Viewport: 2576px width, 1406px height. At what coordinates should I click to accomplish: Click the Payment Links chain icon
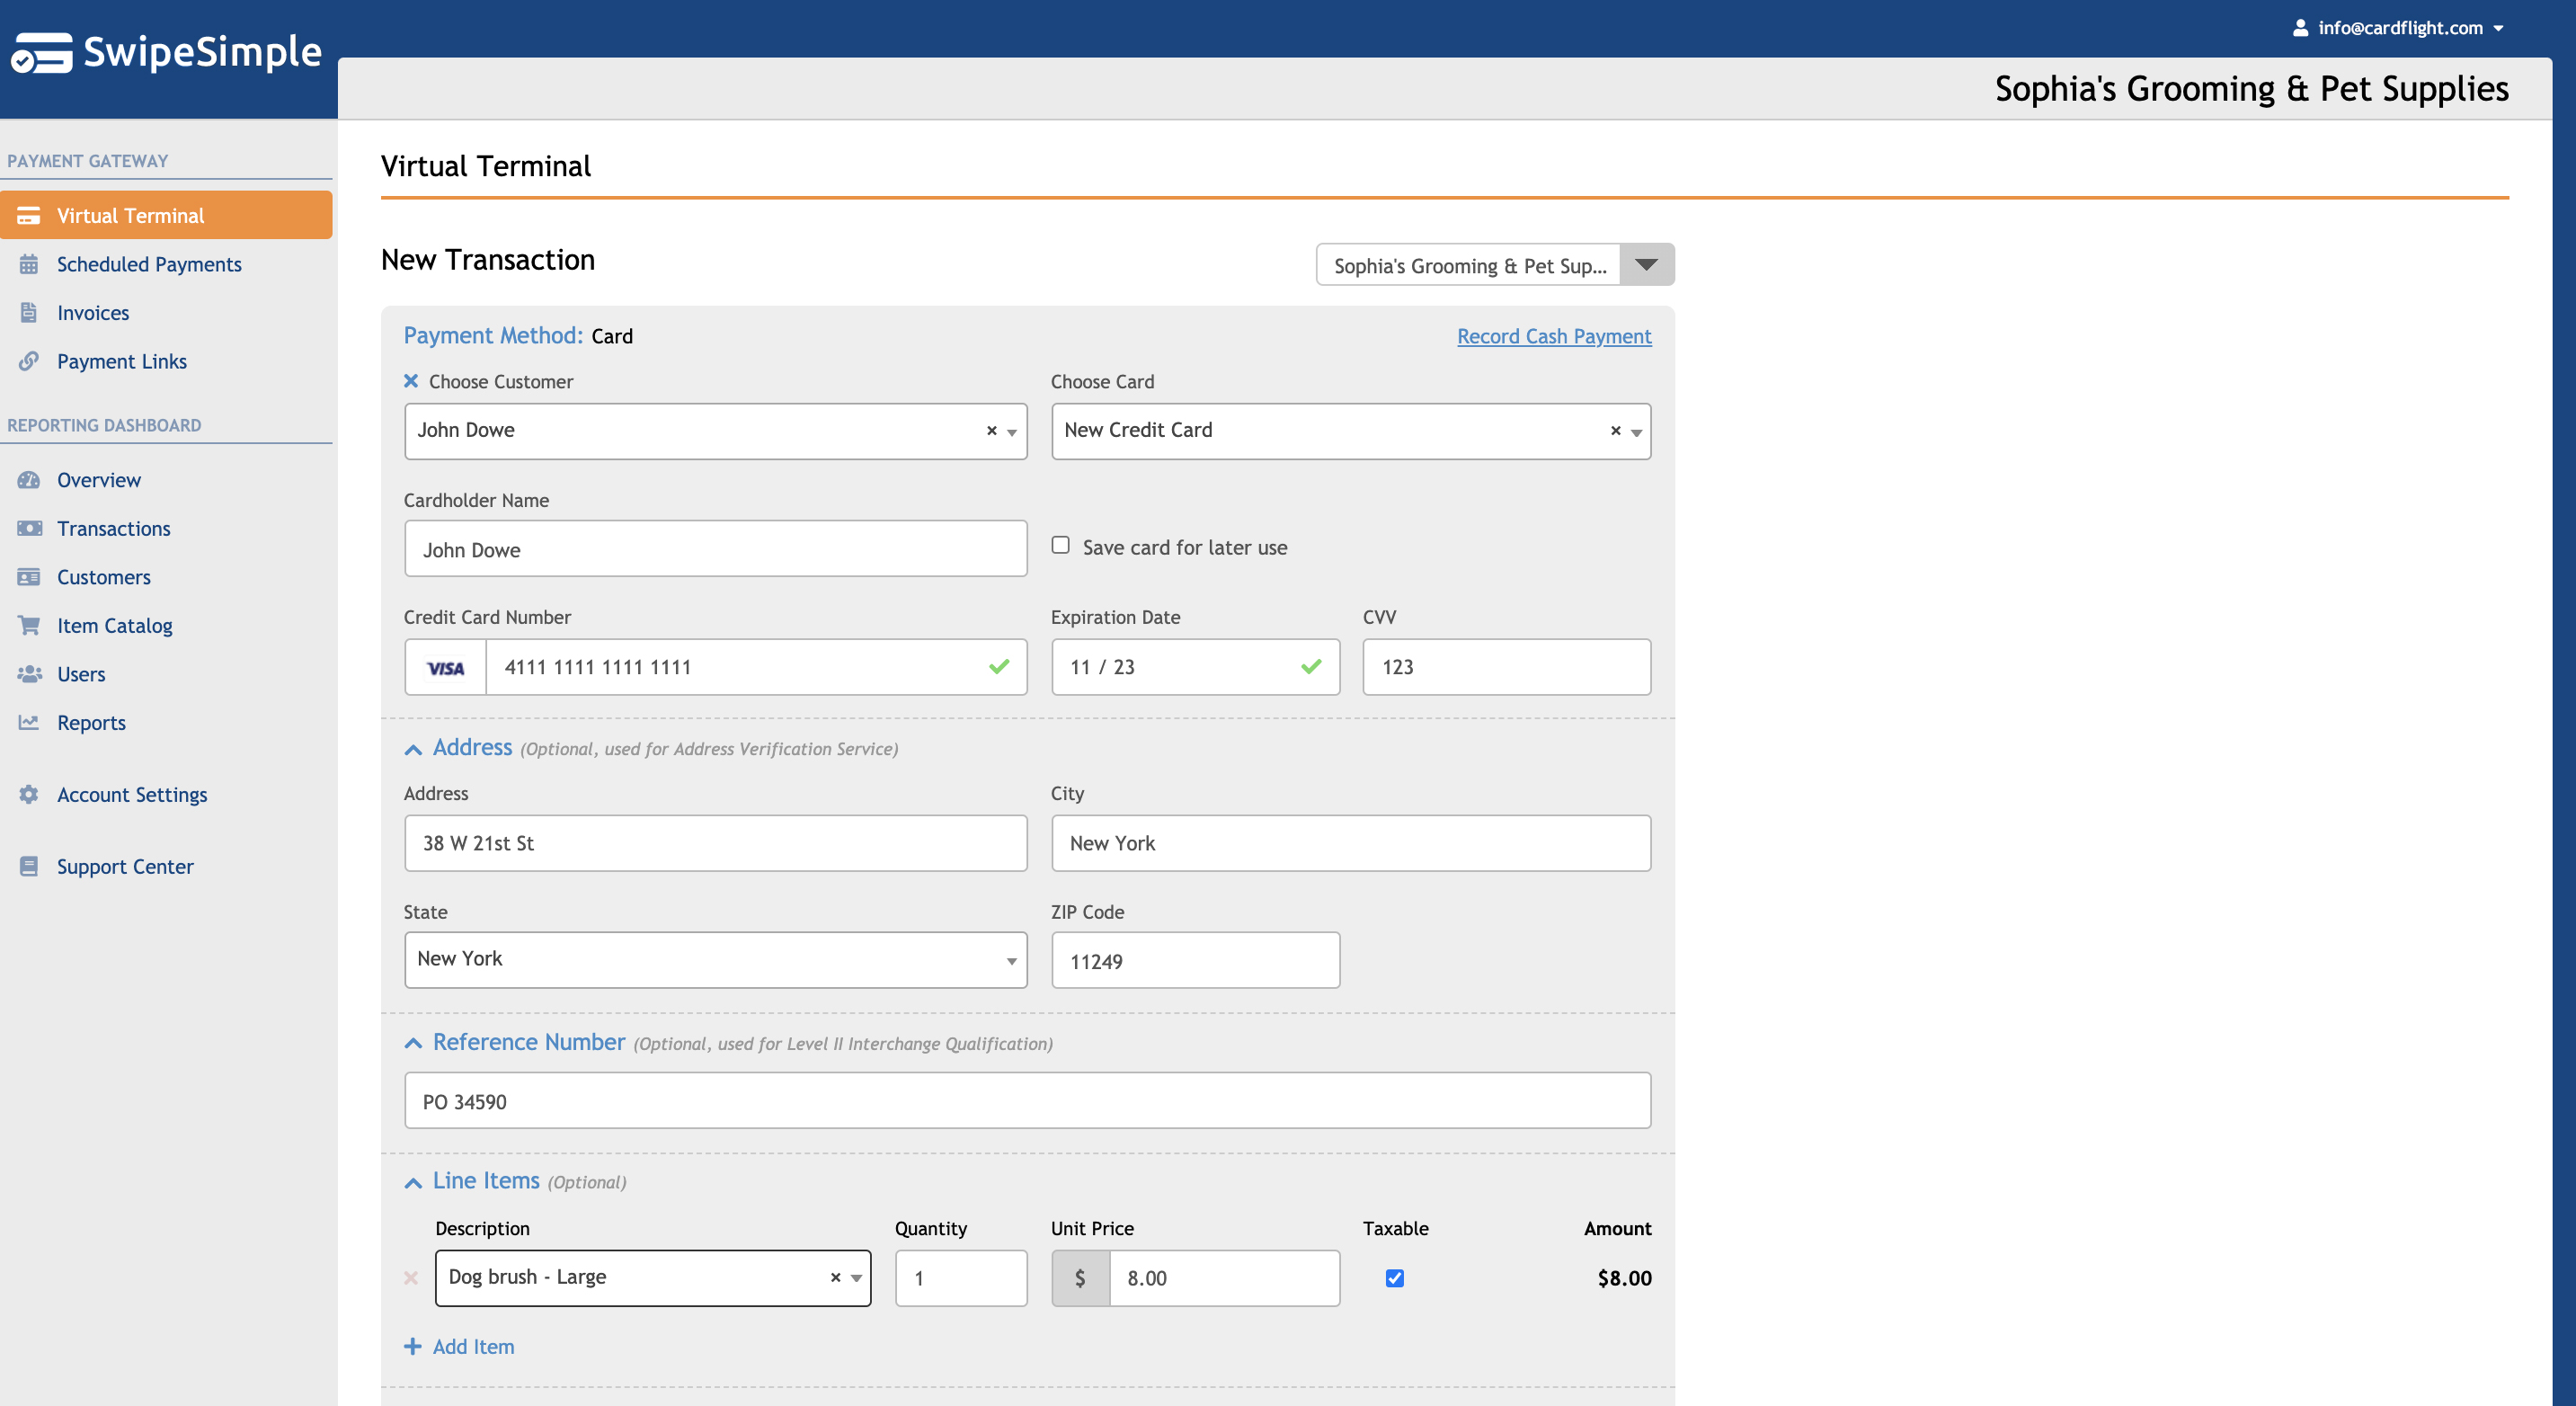(28, 361)
